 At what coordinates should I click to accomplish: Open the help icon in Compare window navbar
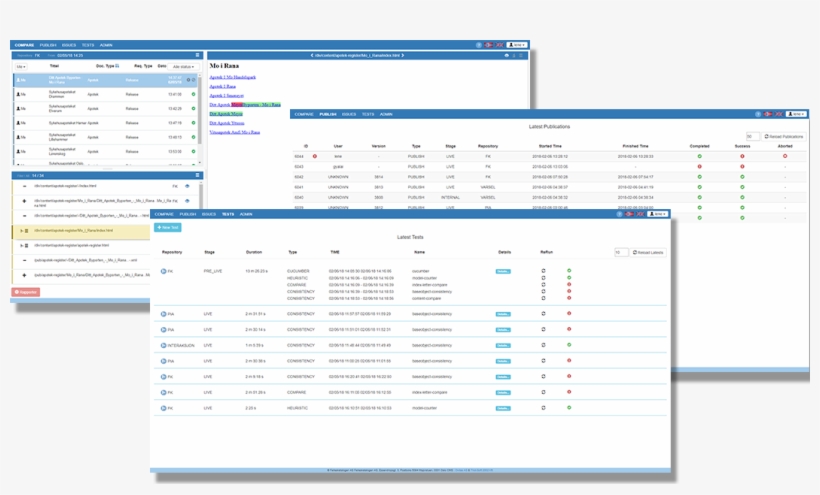click(479, 45)
